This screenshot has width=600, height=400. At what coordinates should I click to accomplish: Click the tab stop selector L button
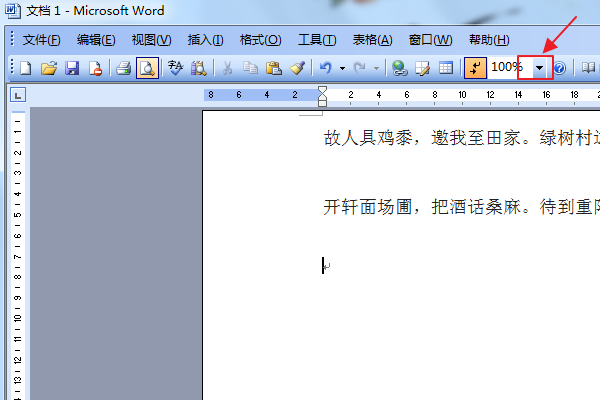click(18, 95)
